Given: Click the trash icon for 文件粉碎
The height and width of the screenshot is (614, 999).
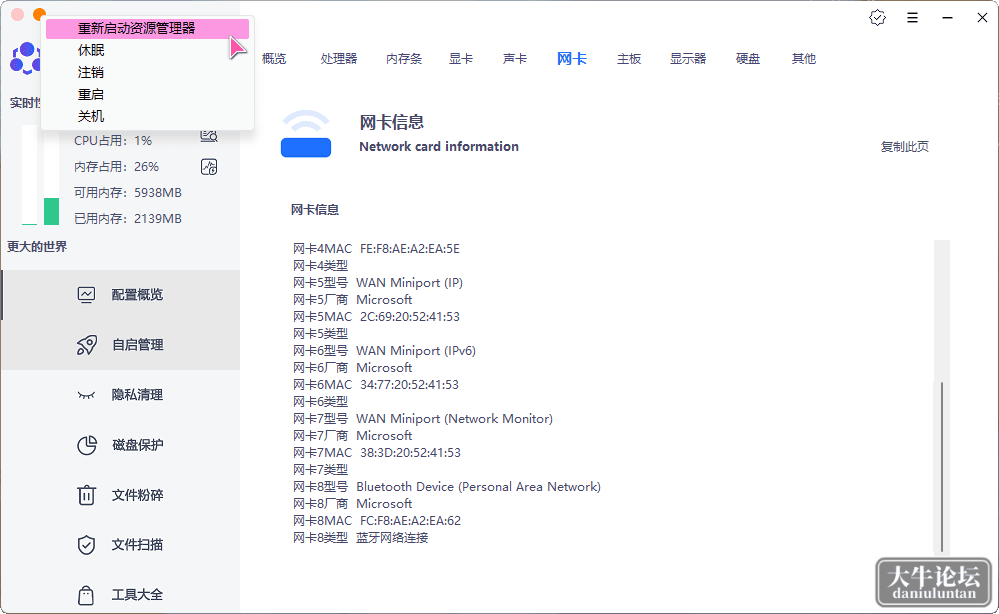Looking at the screenshot, I should tap(86, 495).
